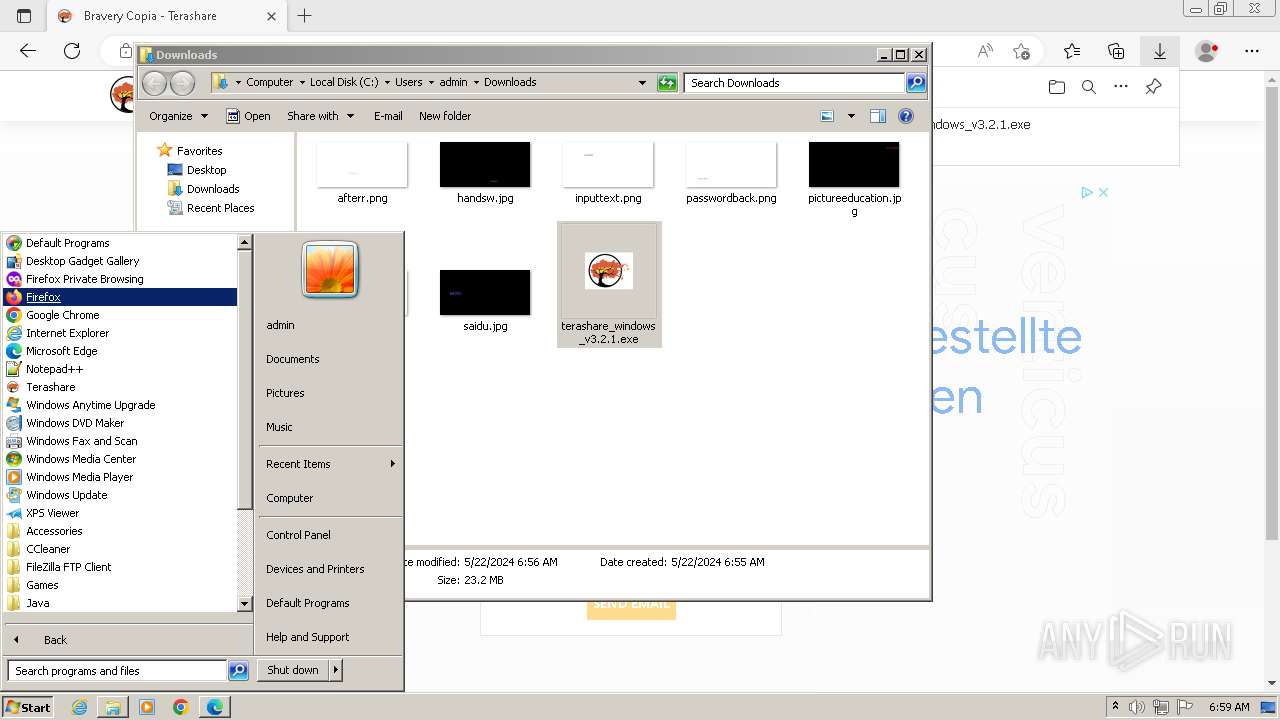Image resolution: width=1280 pixels, height=720 pixels.
Task: Select the passwordback.png file
Action: 731,173
